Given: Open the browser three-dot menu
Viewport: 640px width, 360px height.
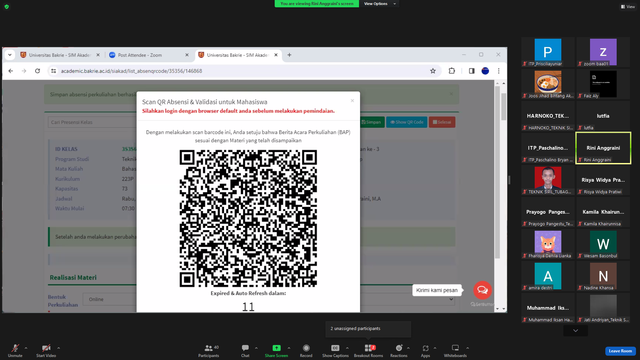Looking at the screenshot, I should point(498,71).
